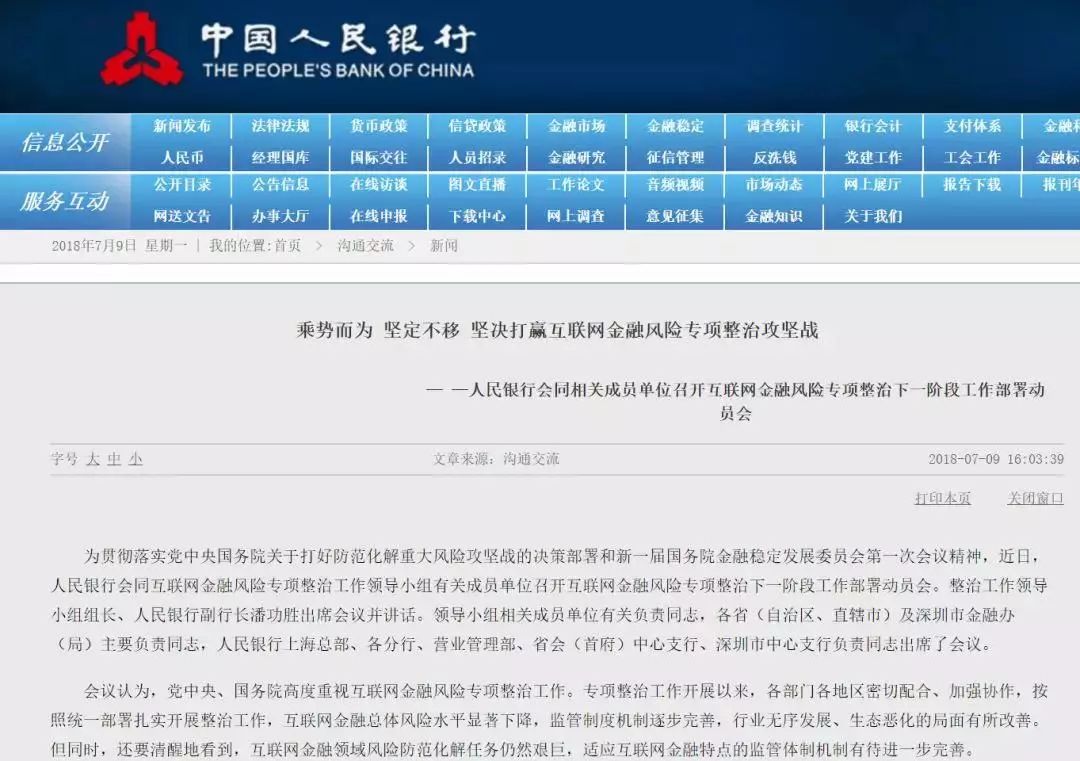Click the article title 乘势而为 坚定不移
This screenshot has height=761, width=1080.
(557, 331)
